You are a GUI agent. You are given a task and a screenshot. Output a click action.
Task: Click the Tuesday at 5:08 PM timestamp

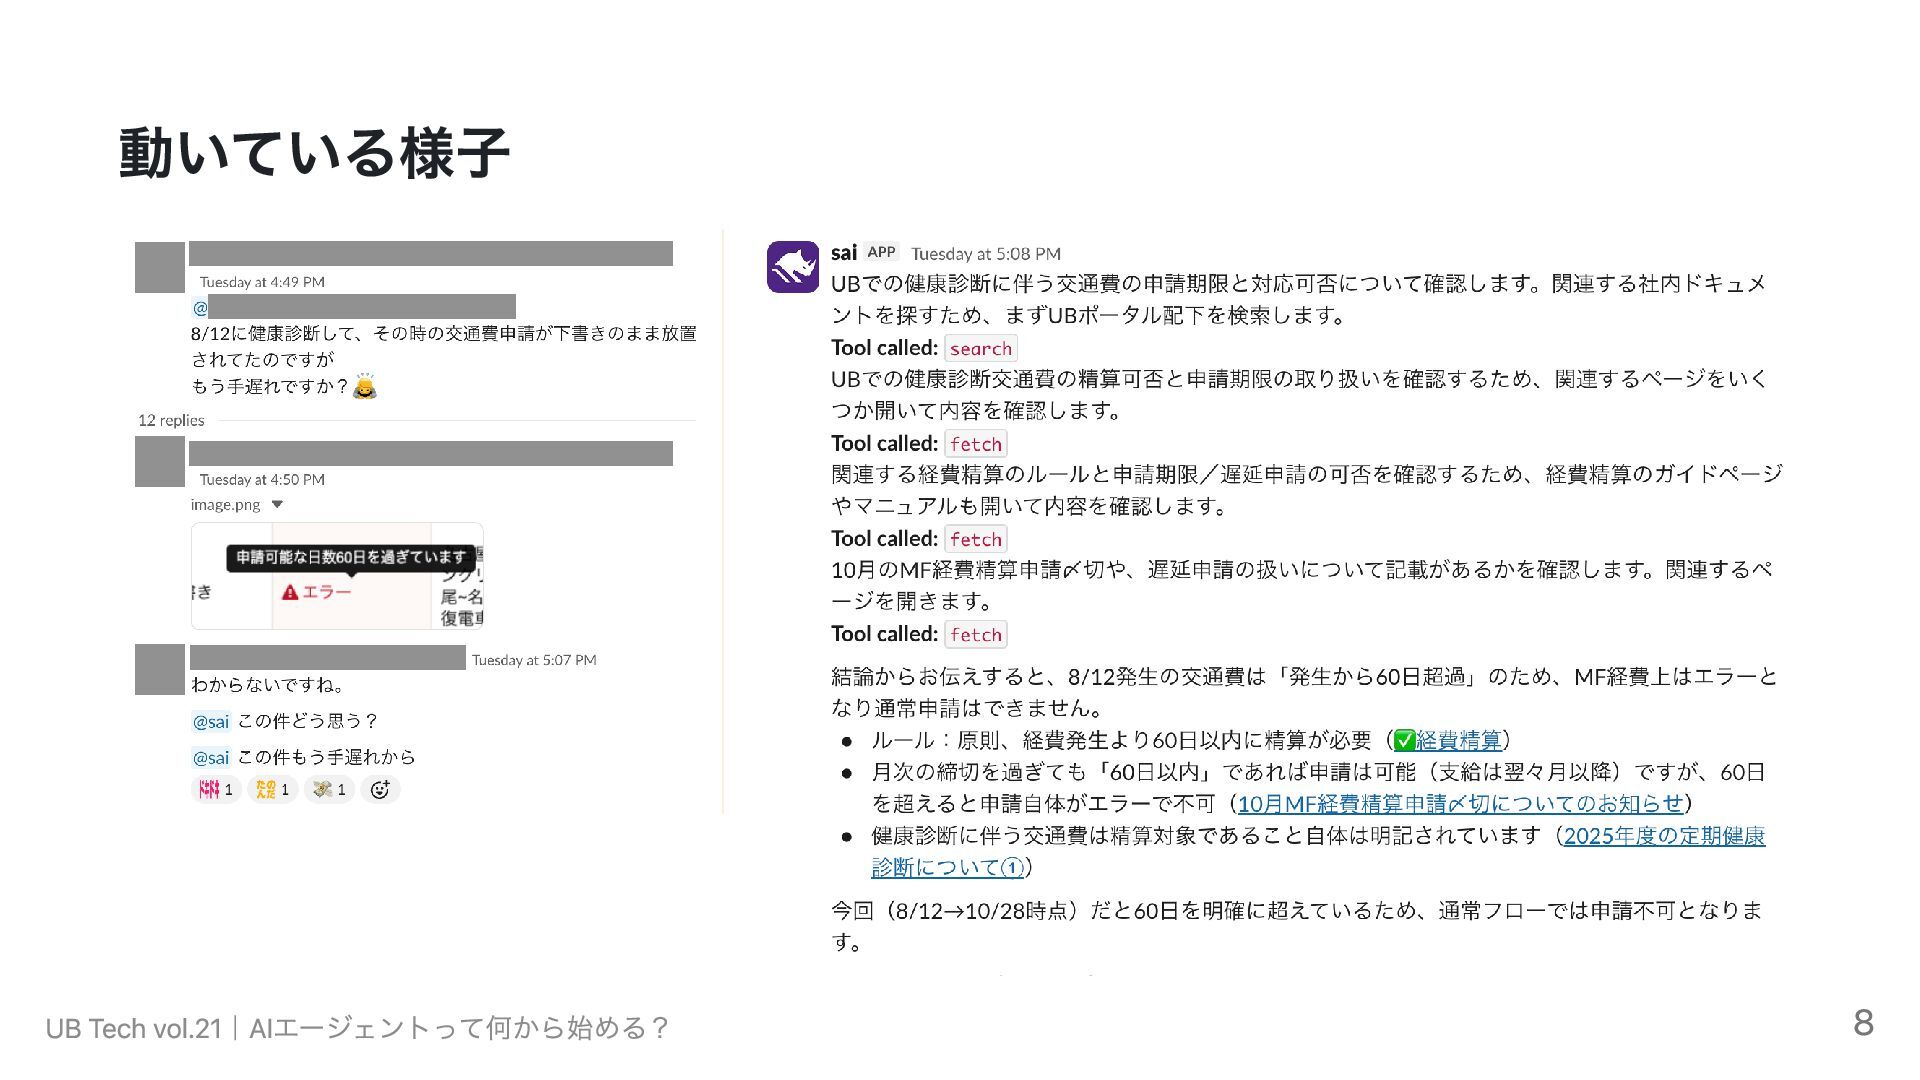[985, 254]
